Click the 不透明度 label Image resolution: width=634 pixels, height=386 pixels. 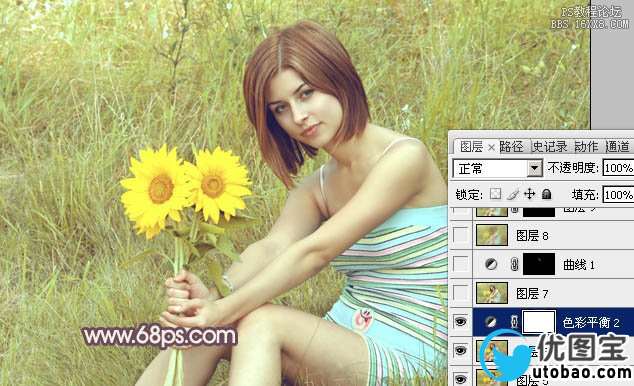573,168
